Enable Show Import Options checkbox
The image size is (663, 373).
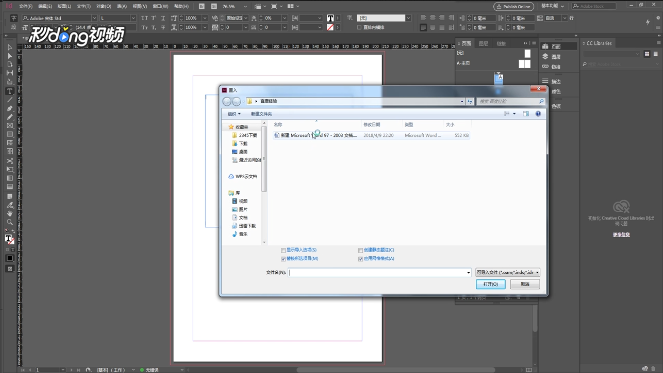click(283, 250)
